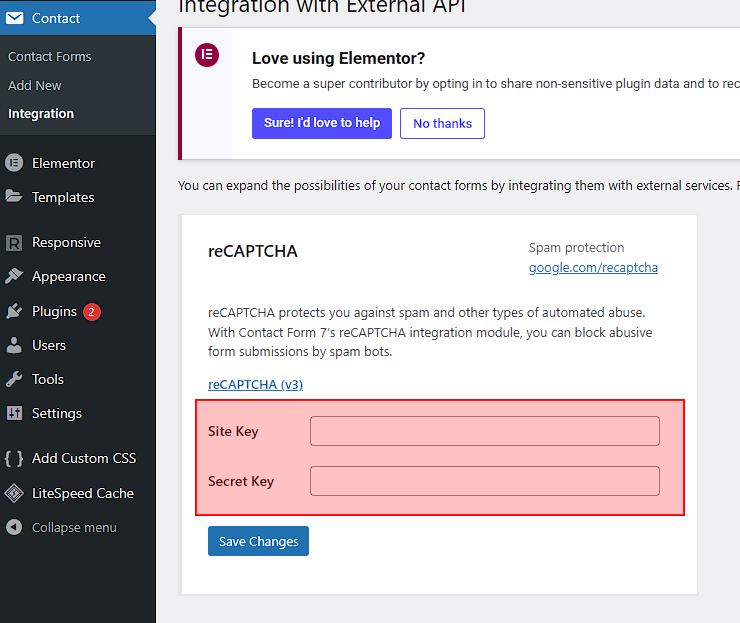Click the LiteSpeed Cache diamond icon
The width and height of the screenshot is (740, 623).
(14, 493)
